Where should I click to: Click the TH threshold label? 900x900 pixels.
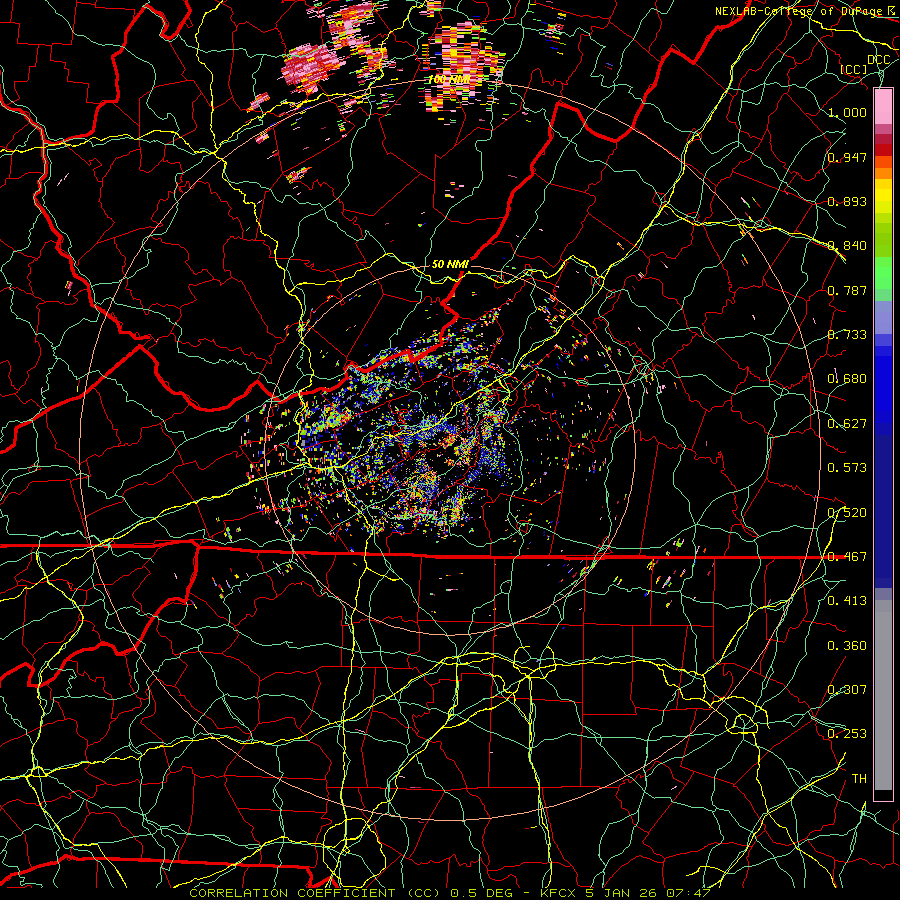point(859,779)
